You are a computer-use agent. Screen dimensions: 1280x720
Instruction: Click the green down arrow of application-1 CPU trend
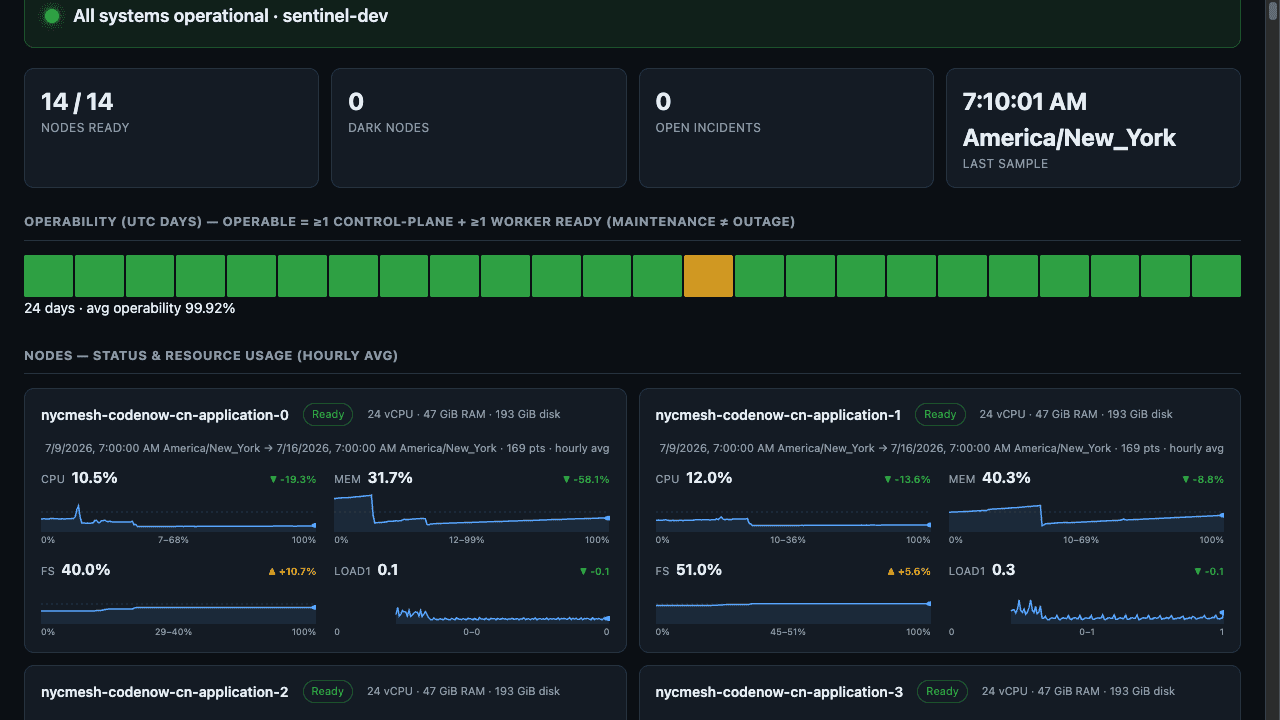click(887, 480)
